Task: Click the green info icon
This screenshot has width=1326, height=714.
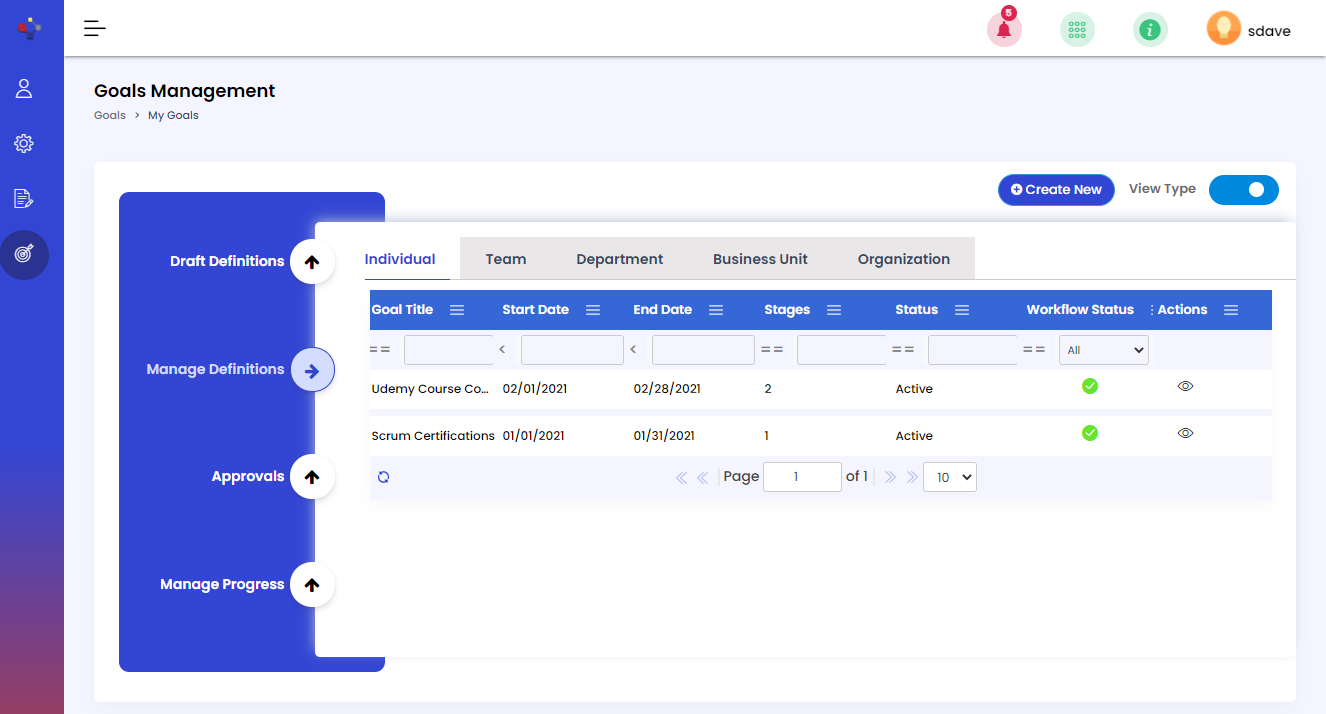Action: [x=1150, y=30]
